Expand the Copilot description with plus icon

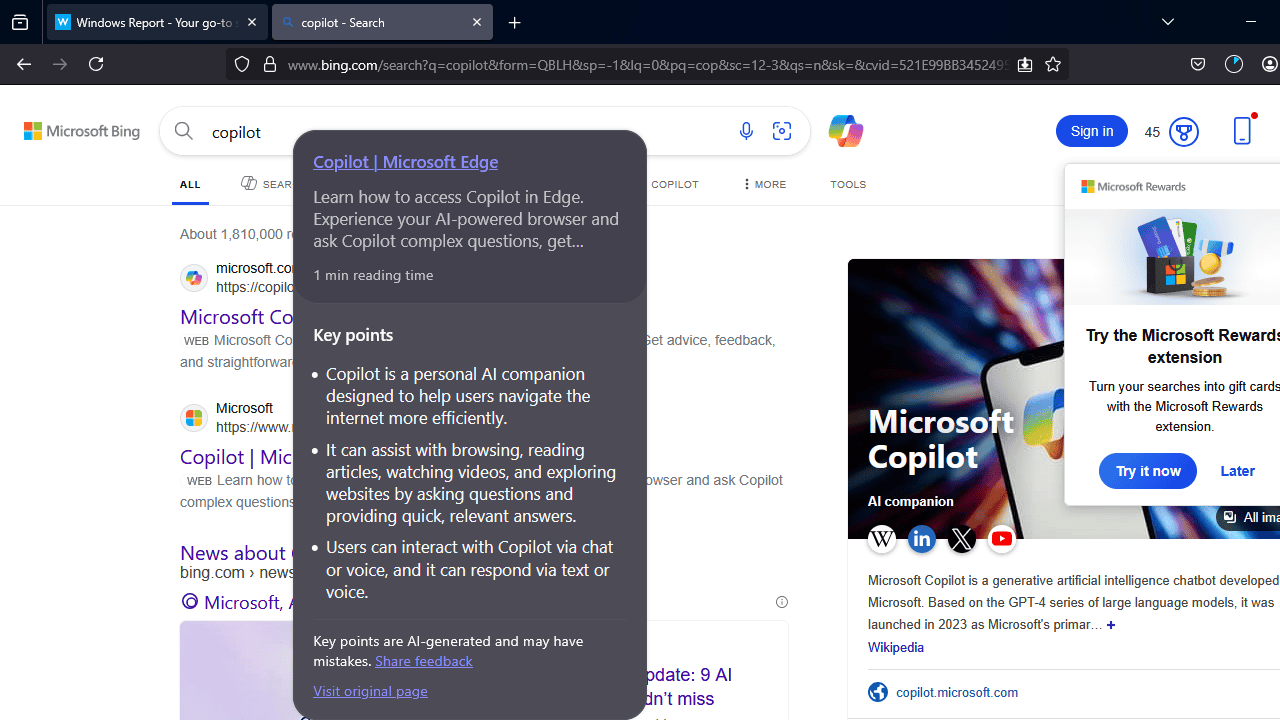coord(1111,625)
